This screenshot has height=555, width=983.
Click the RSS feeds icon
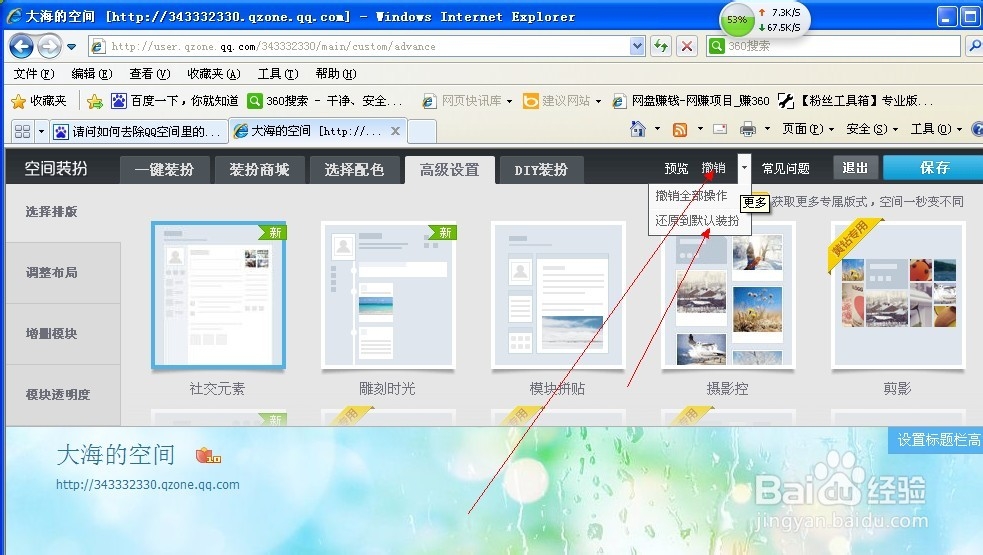[680, 129]
